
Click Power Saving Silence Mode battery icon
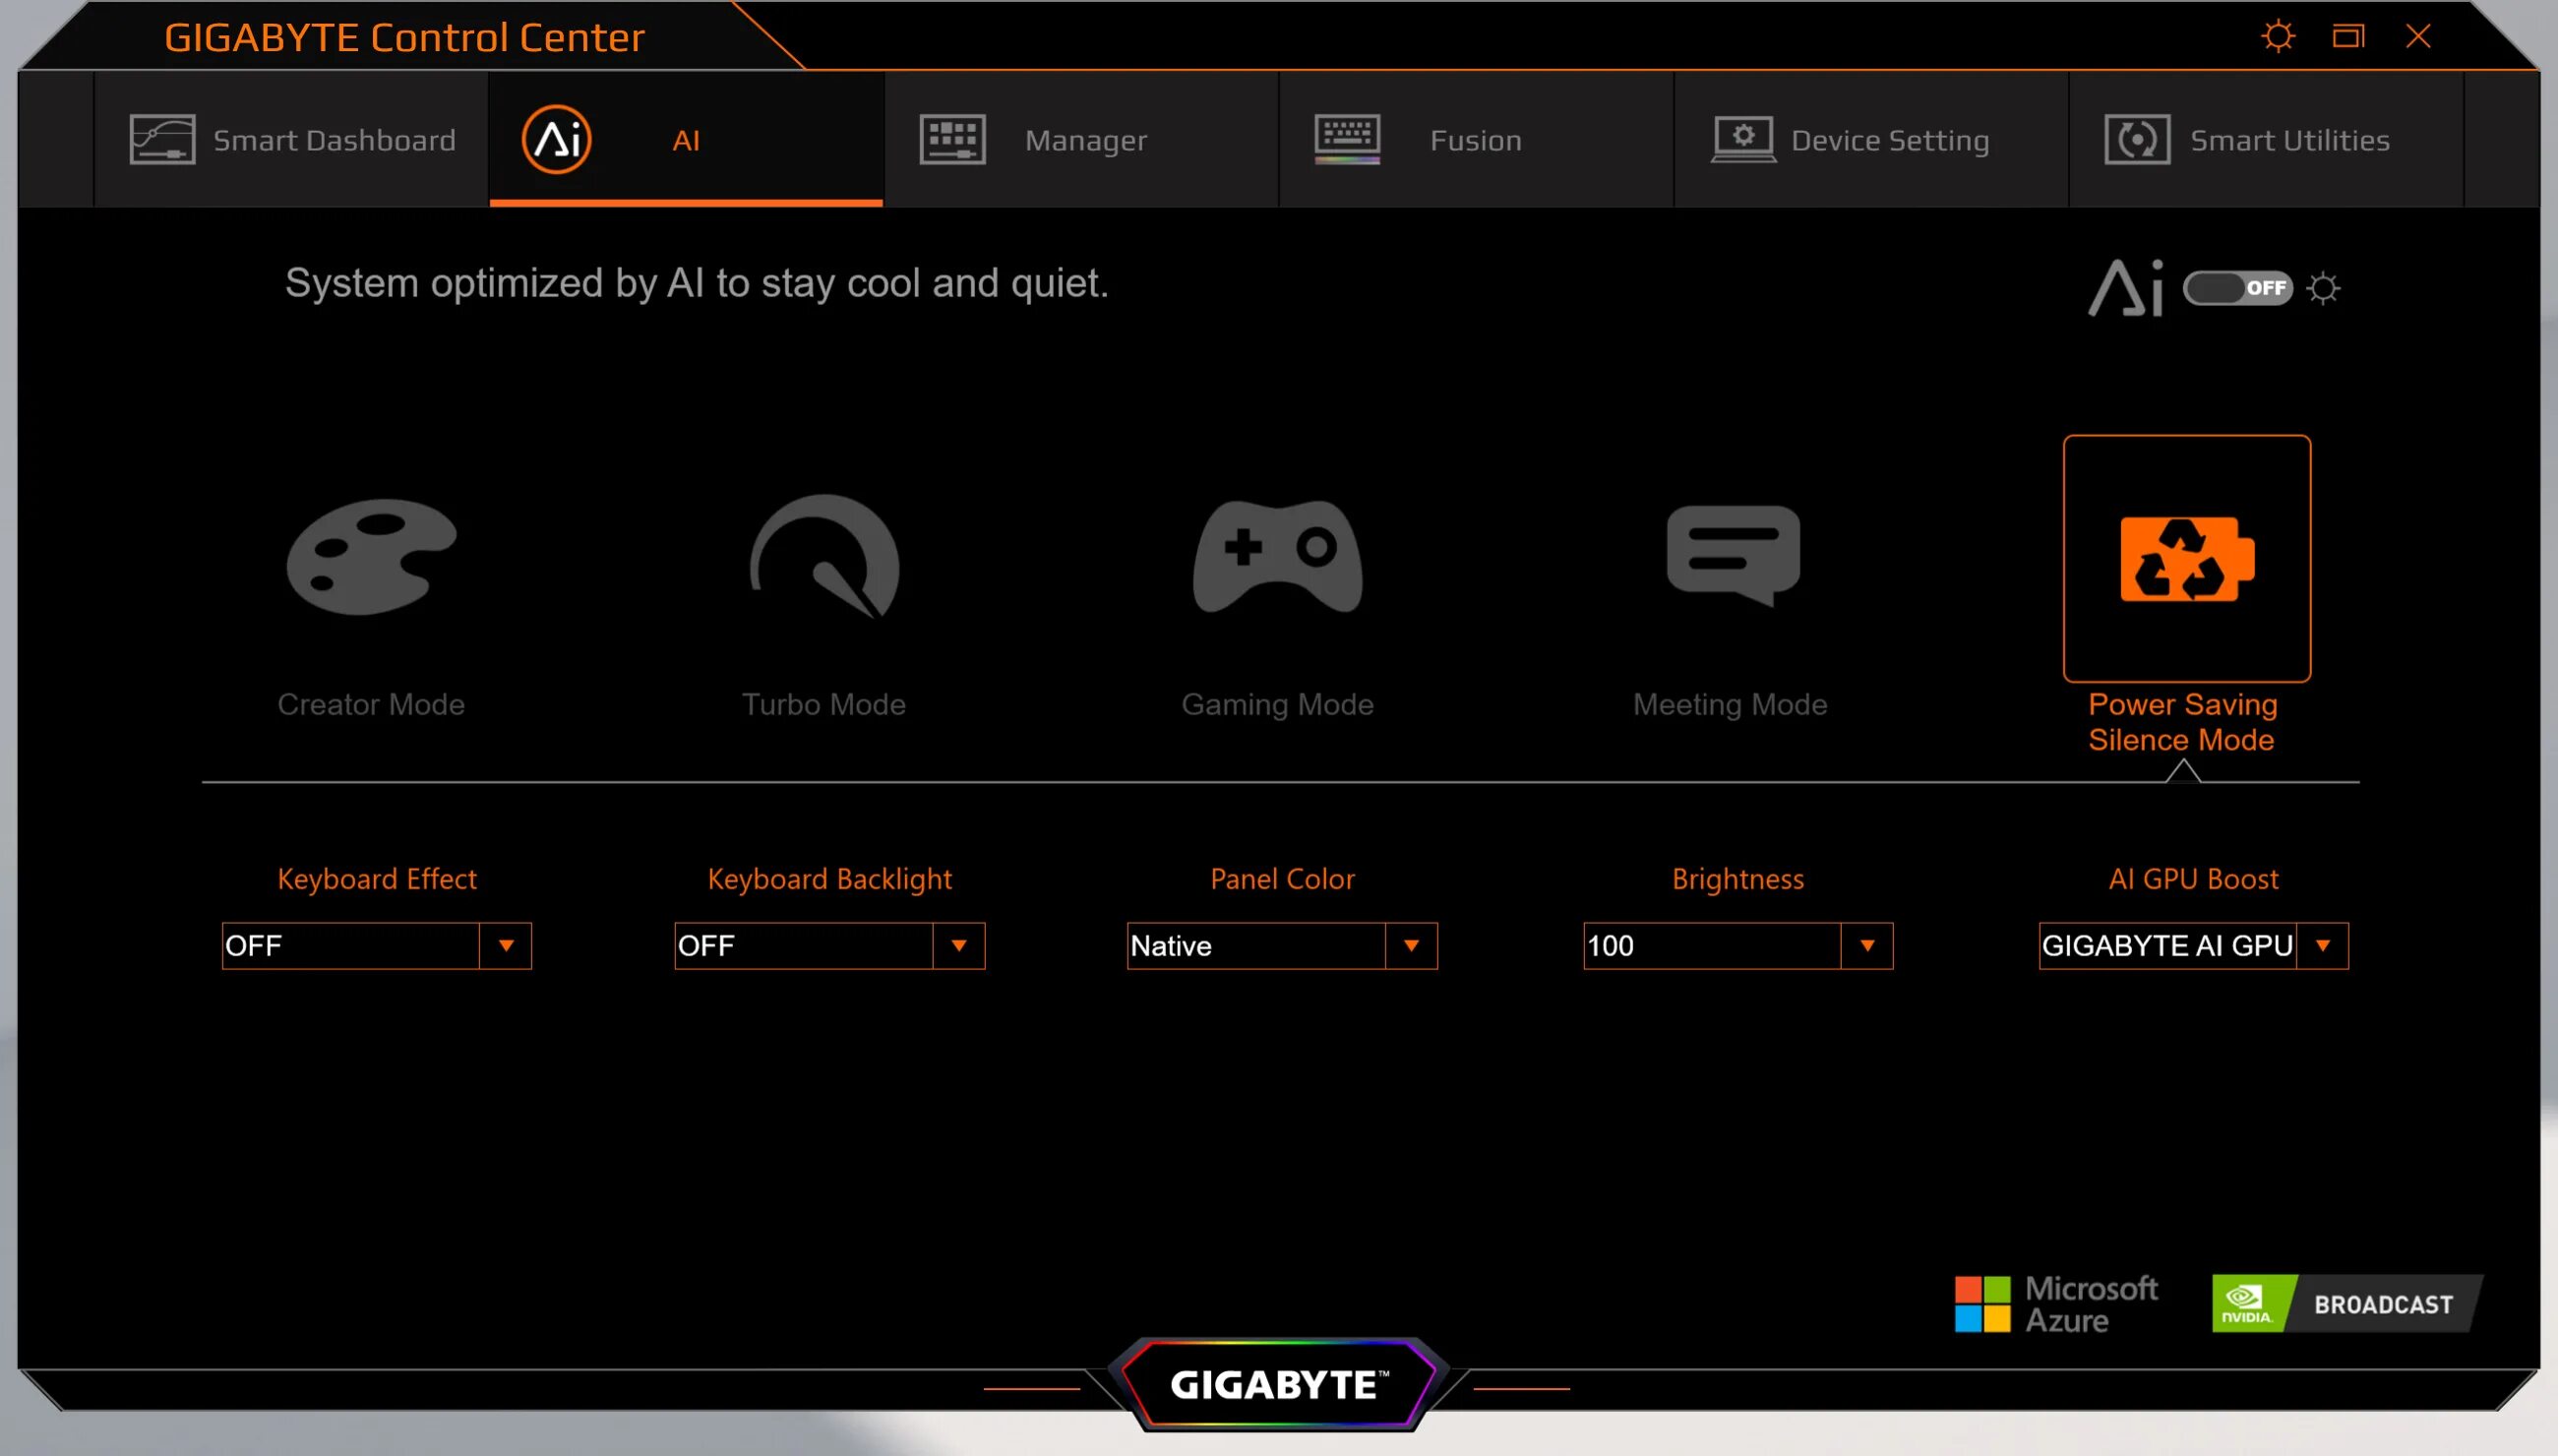coord(2186,559)
